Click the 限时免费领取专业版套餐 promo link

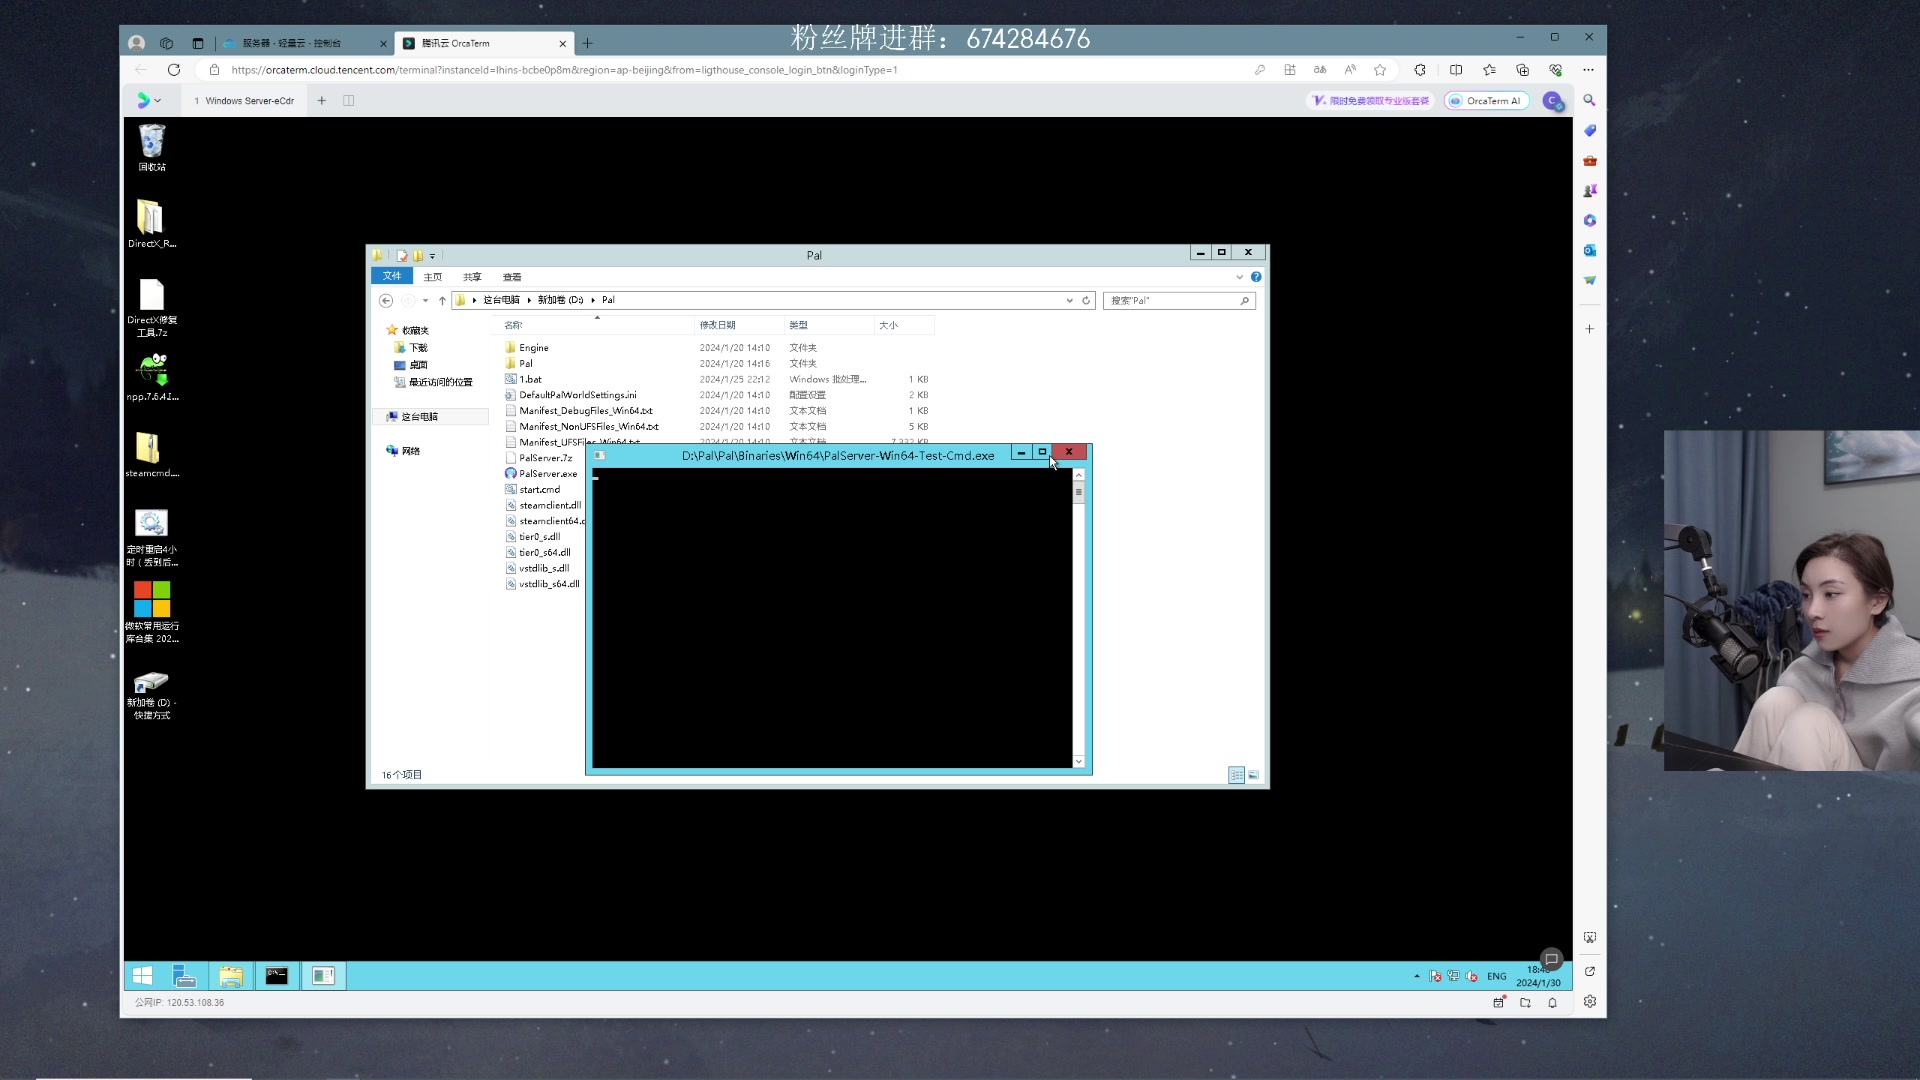pyautogui.click(x=1372, y=101)
